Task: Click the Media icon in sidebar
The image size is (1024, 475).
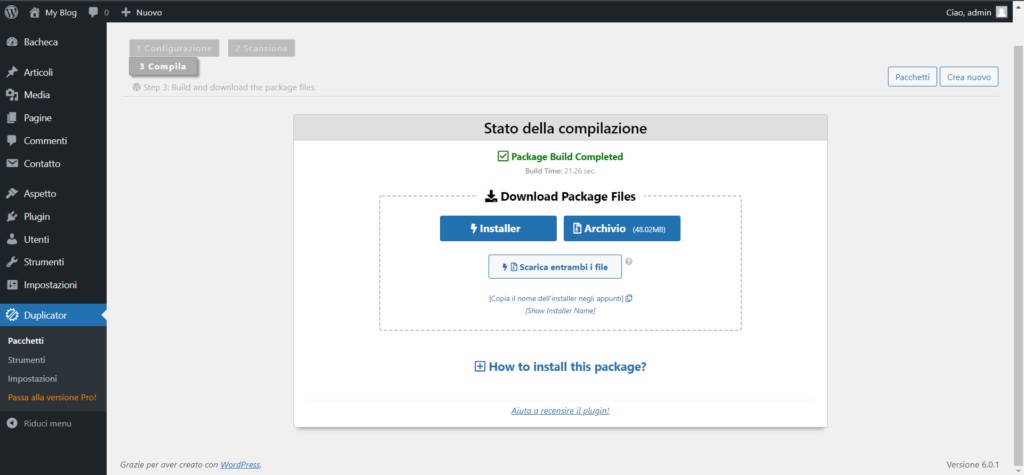Action: 12,95
